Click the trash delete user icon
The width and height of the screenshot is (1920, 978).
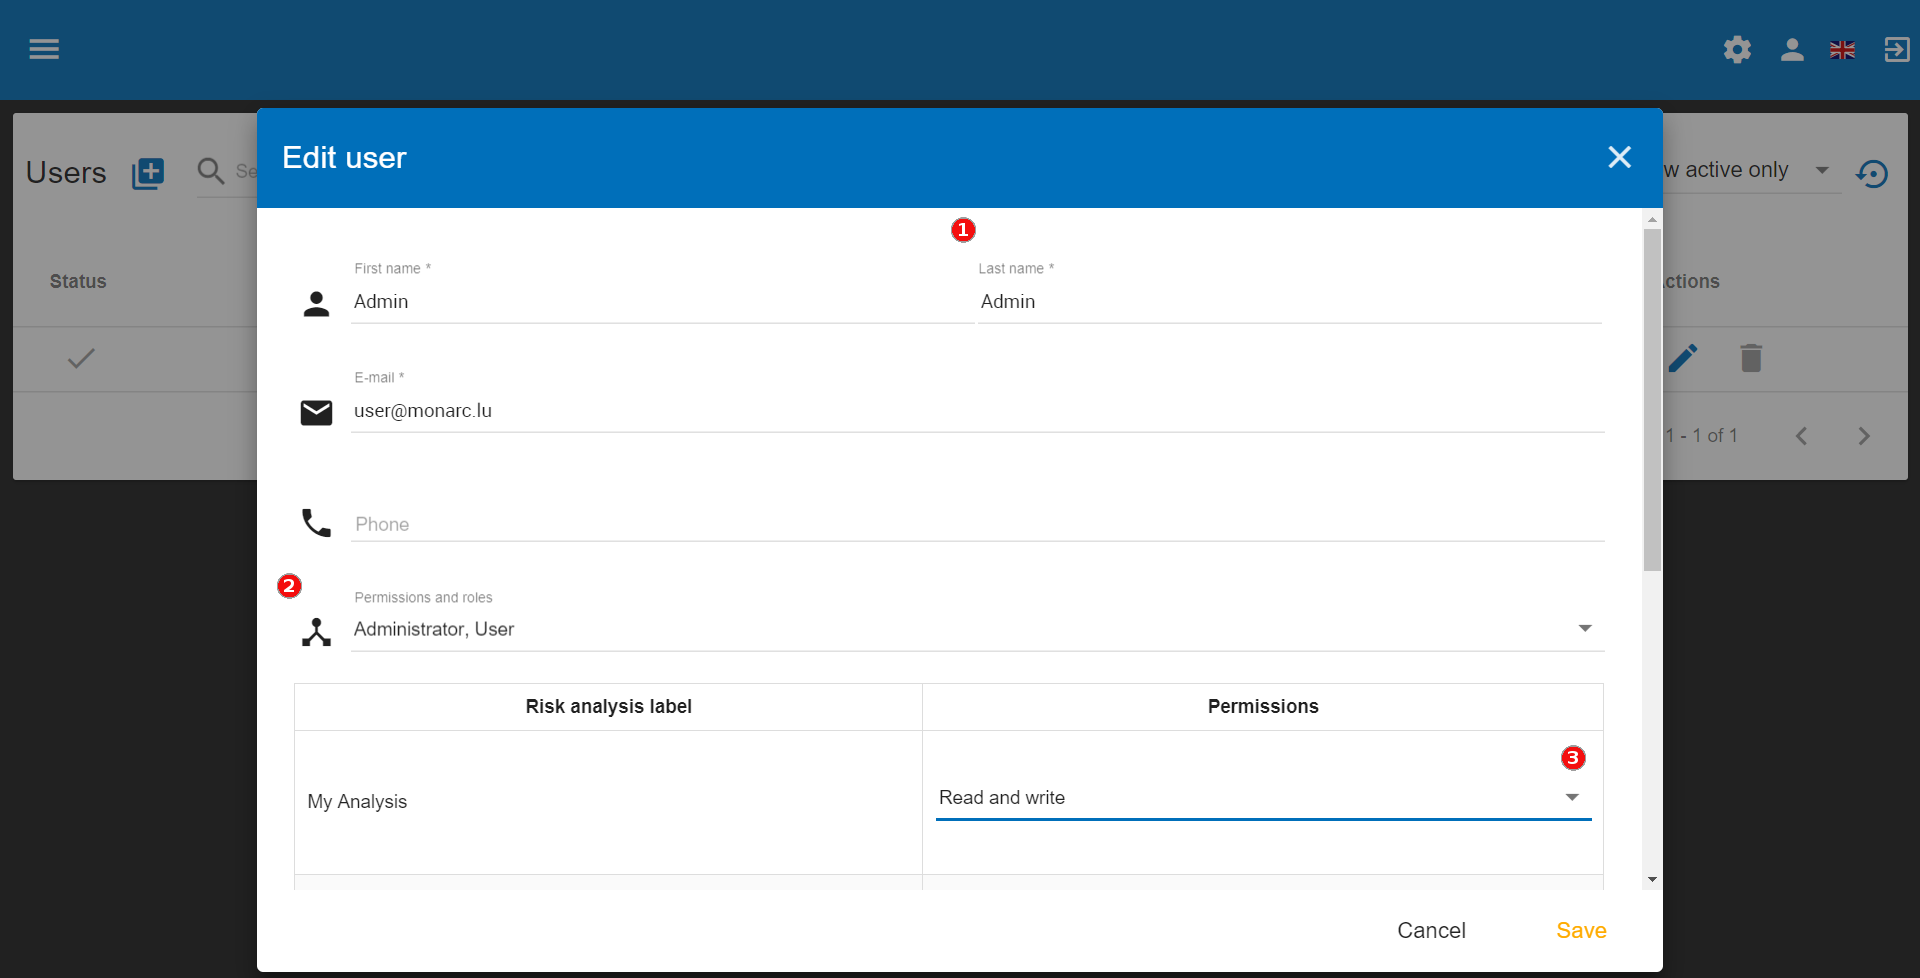[1750, 358]
